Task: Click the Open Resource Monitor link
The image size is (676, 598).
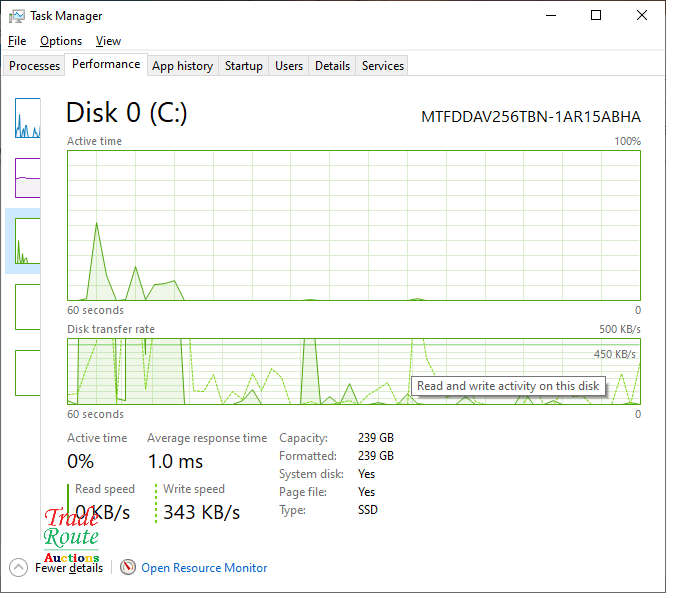Action: pos(204,568)
